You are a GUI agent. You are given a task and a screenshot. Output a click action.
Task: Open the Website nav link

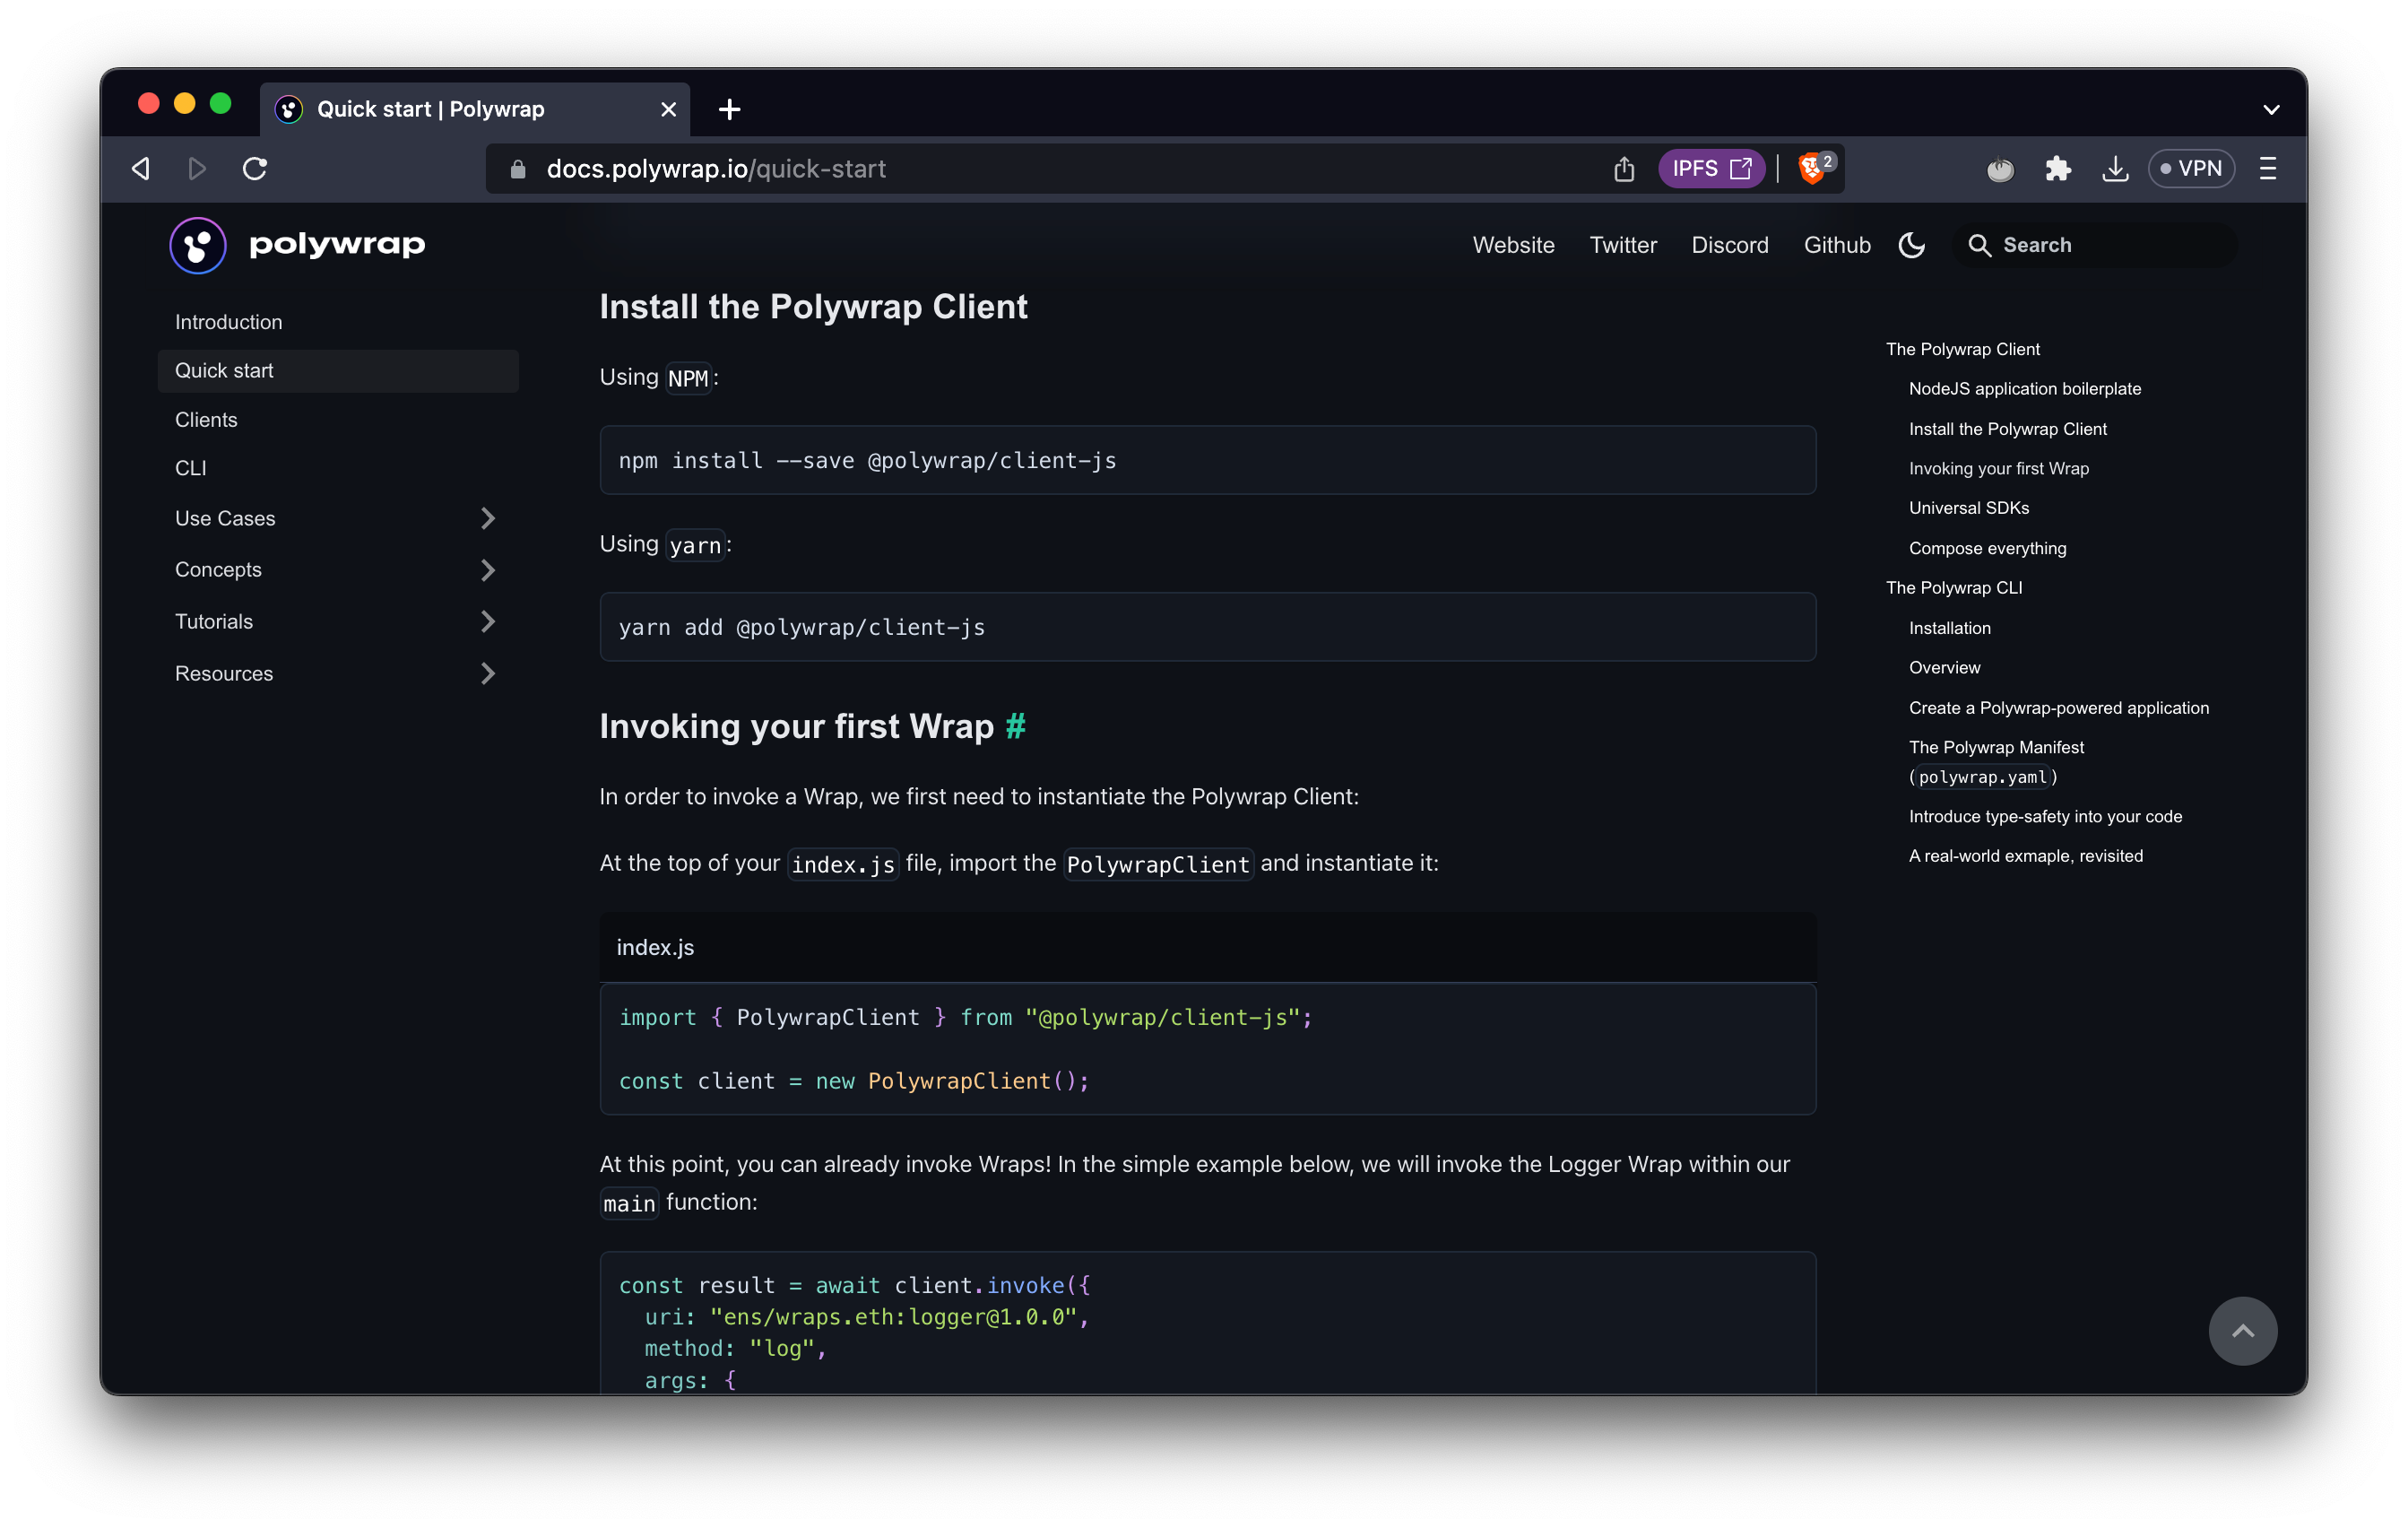point(1513,245)
